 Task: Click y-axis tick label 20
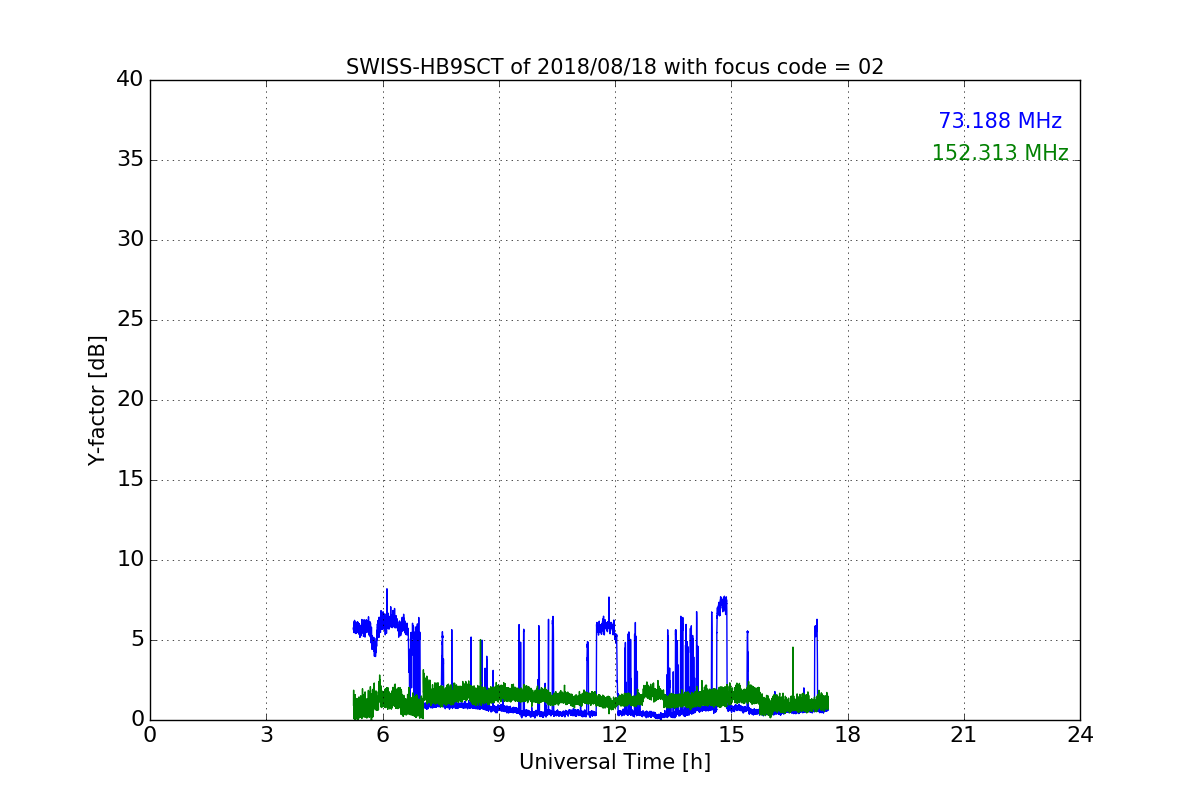tap(130, 400)
